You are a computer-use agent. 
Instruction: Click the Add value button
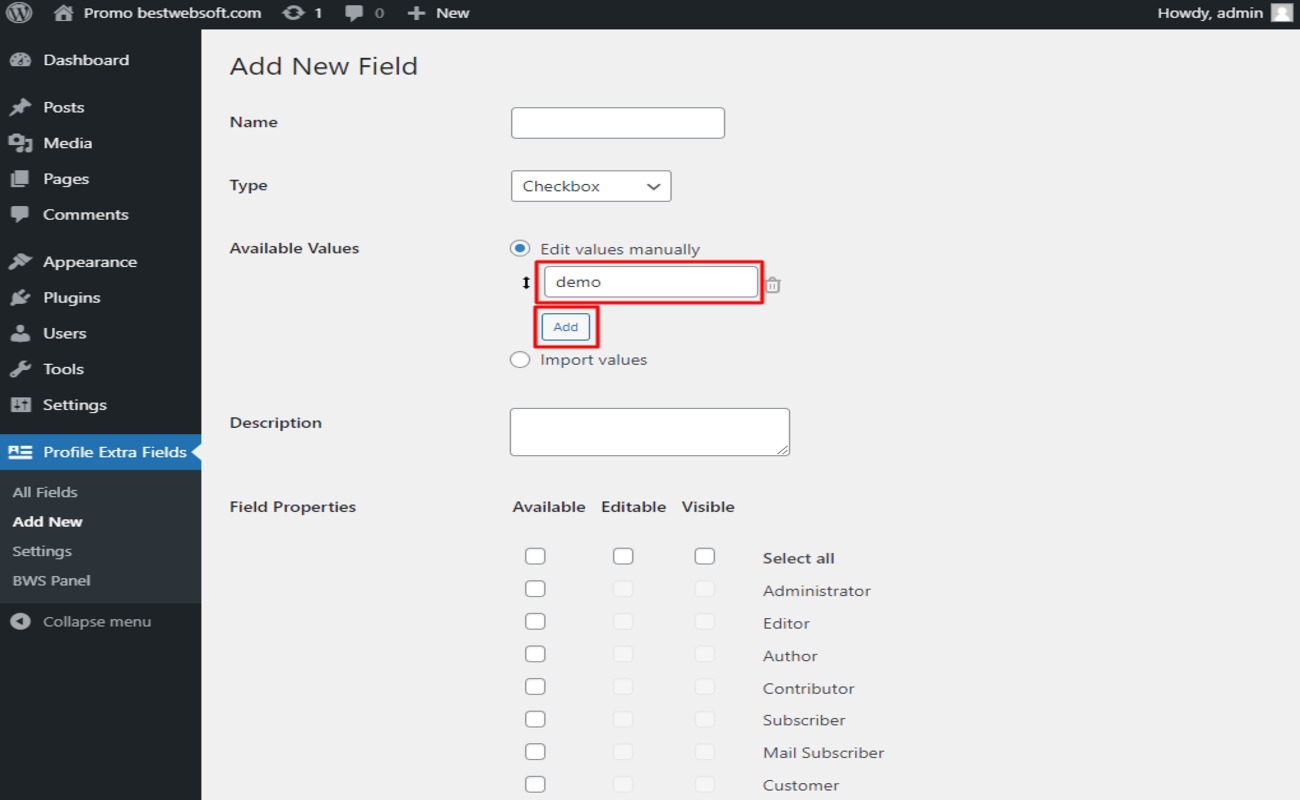566,327
